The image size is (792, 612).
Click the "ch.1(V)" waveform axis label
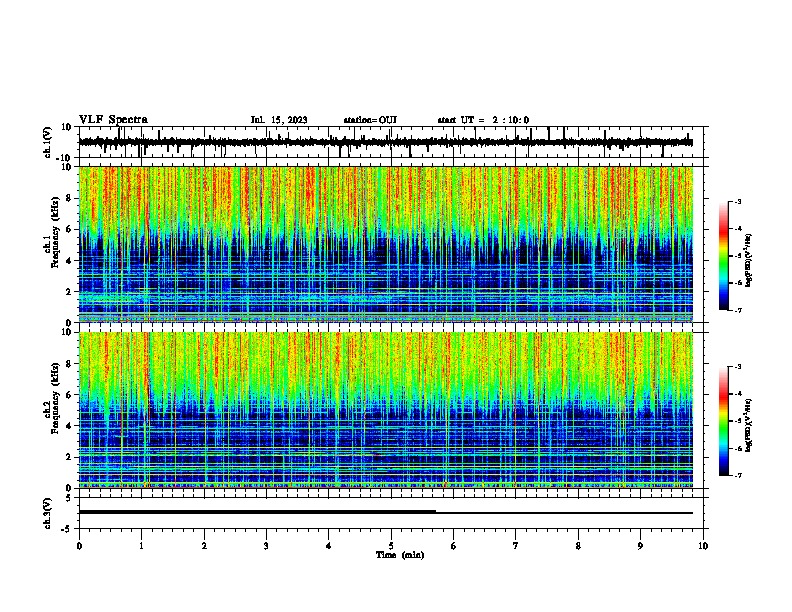pos(48,142)
